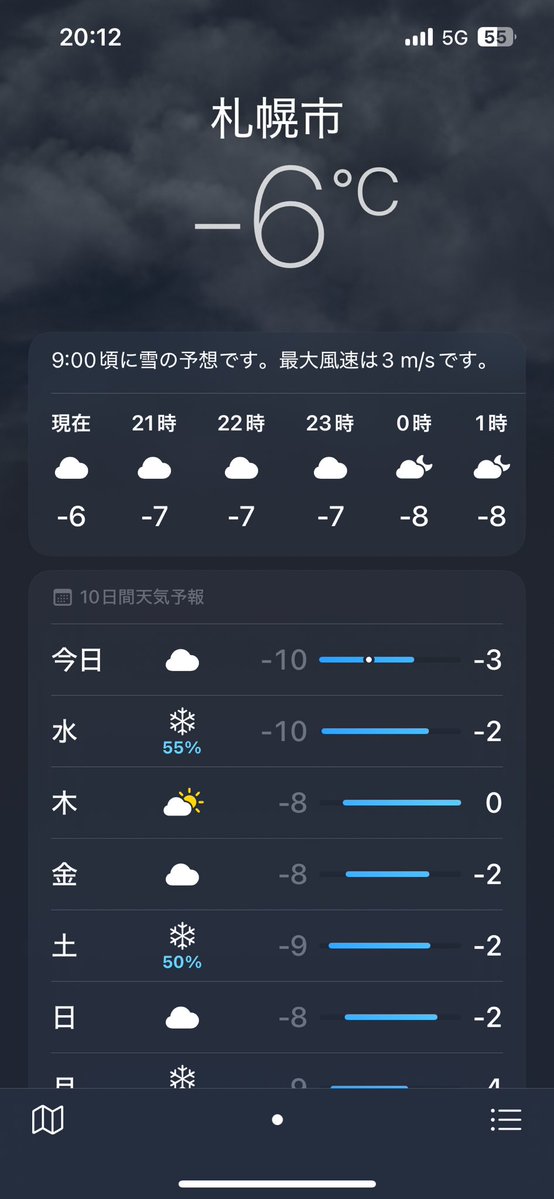The height and width of the screenshot is (1199, 554).
Task: Tap the 現在 (current) hourly forecast entry
Action: [x=71, y=470]
